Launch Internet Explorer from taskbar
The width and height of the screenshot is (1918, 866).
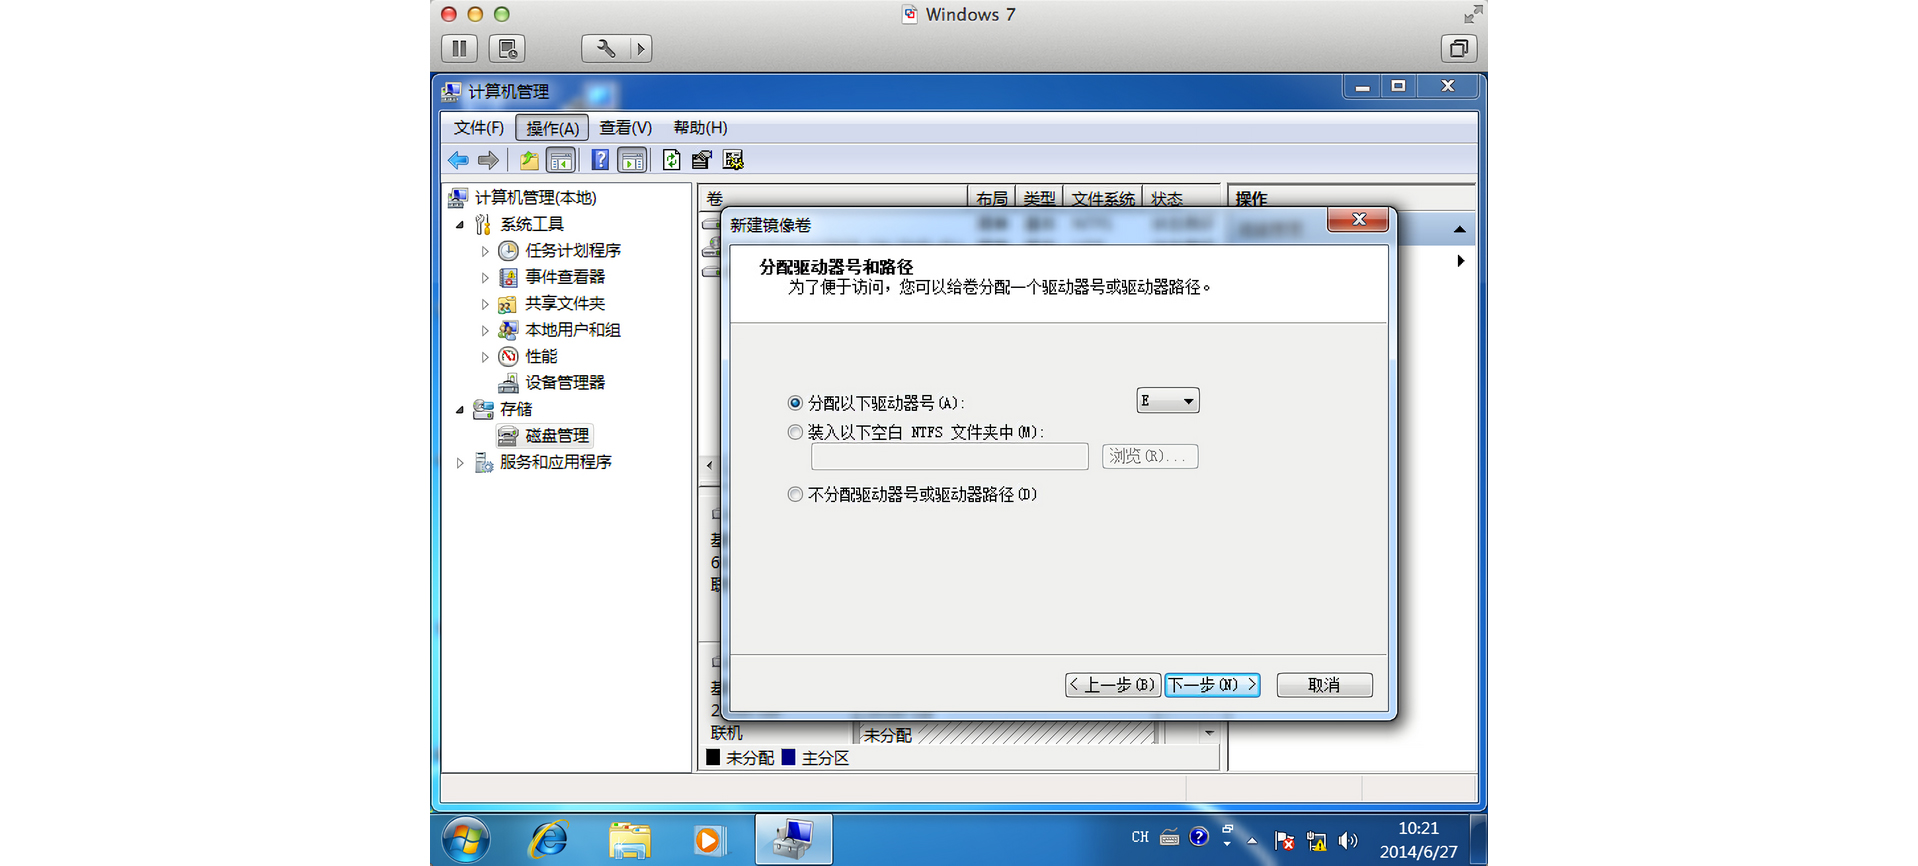tap(548, 840)
